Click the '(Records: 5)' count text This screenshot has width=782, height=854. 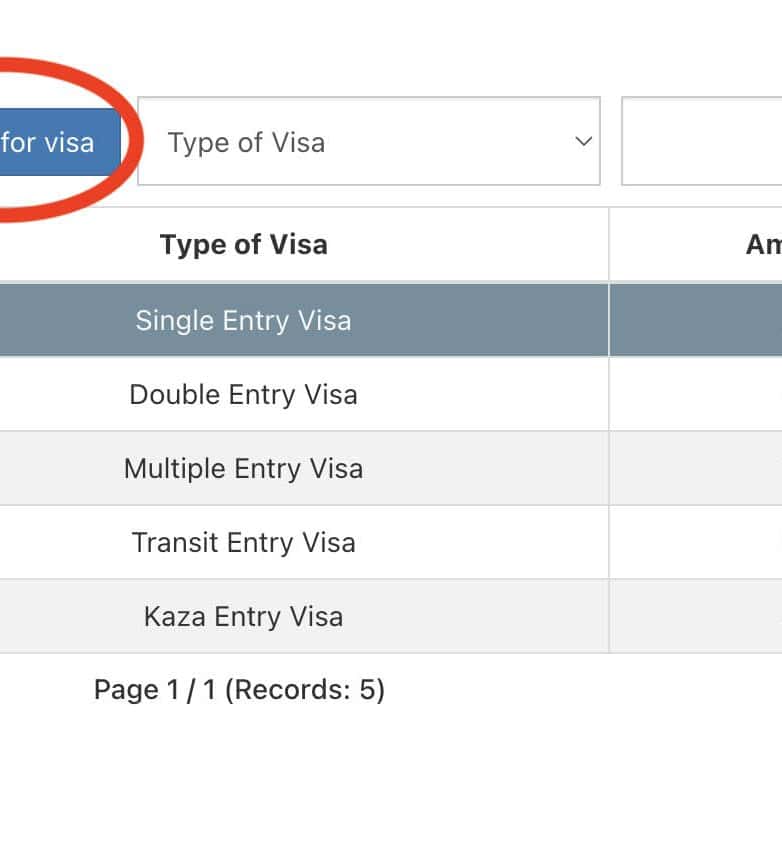304,690
